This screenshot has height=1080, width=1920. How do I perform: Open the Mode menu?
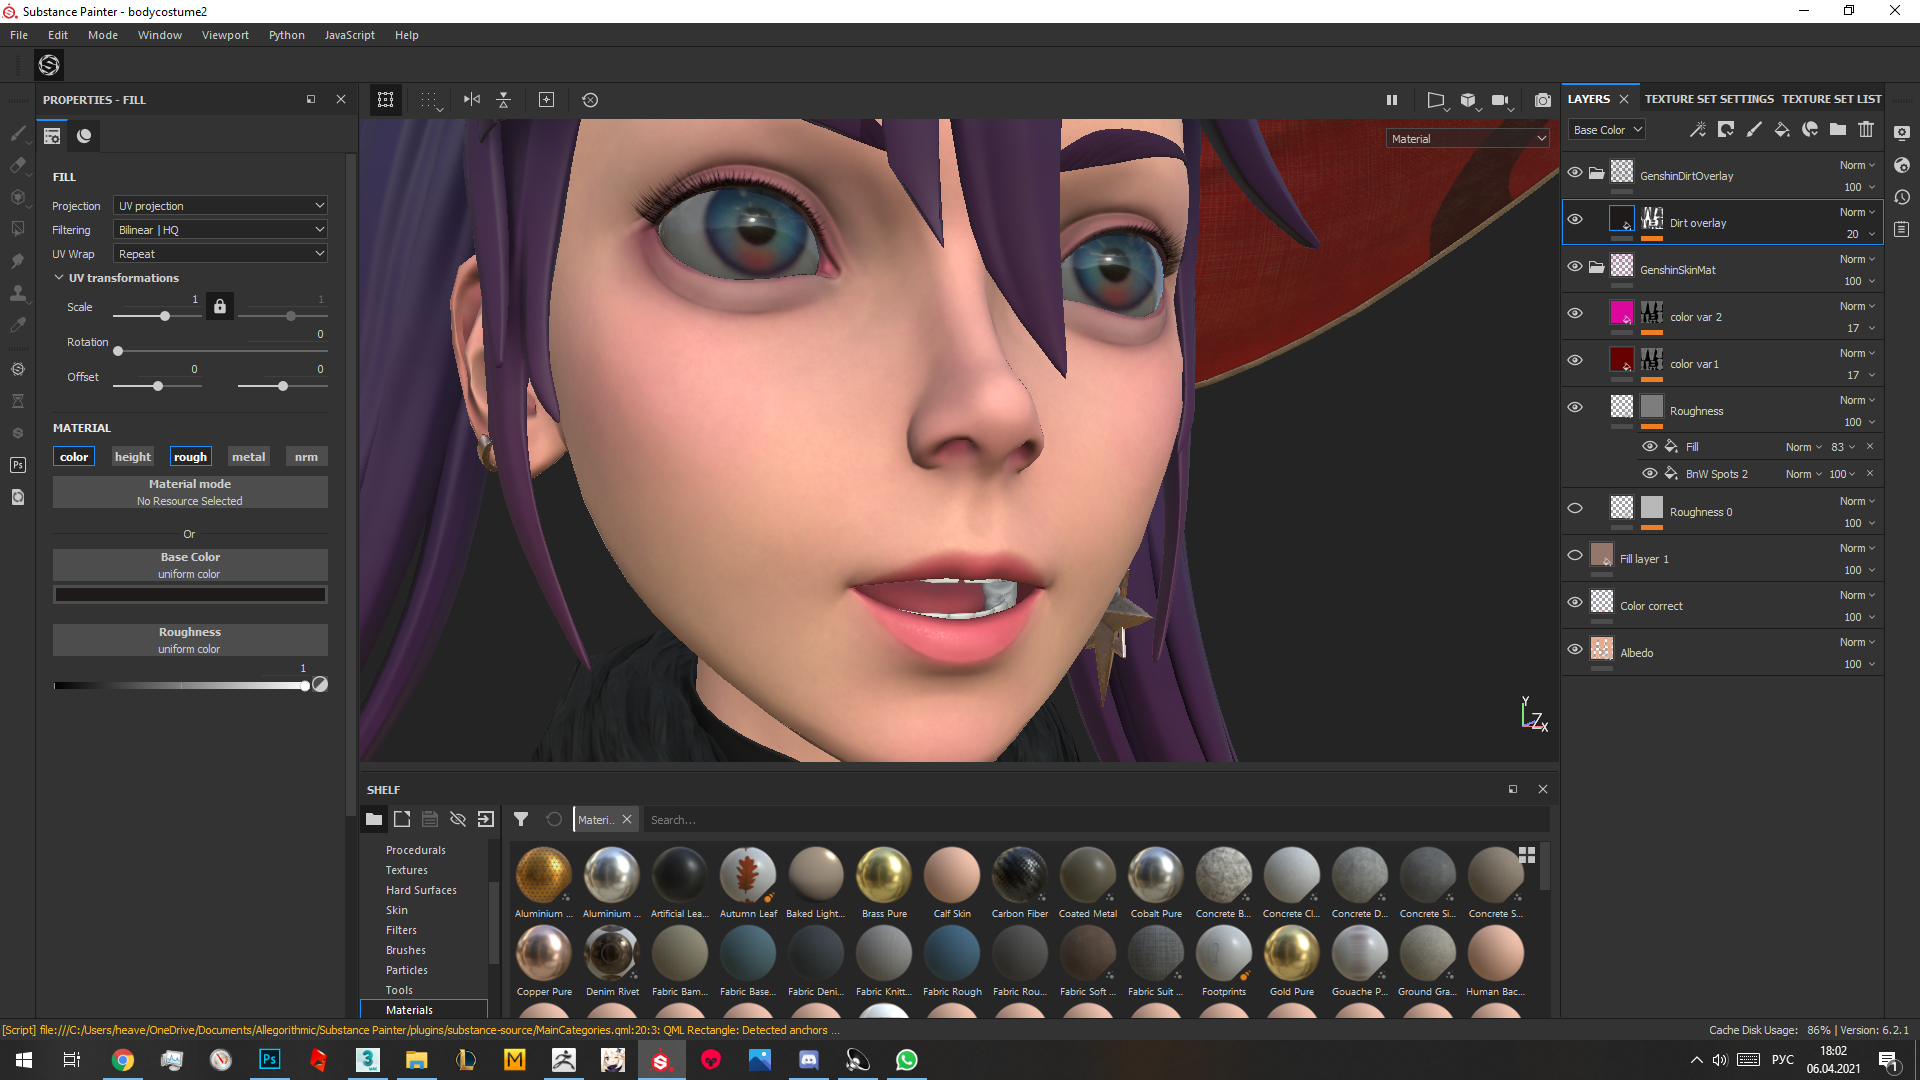103,35
